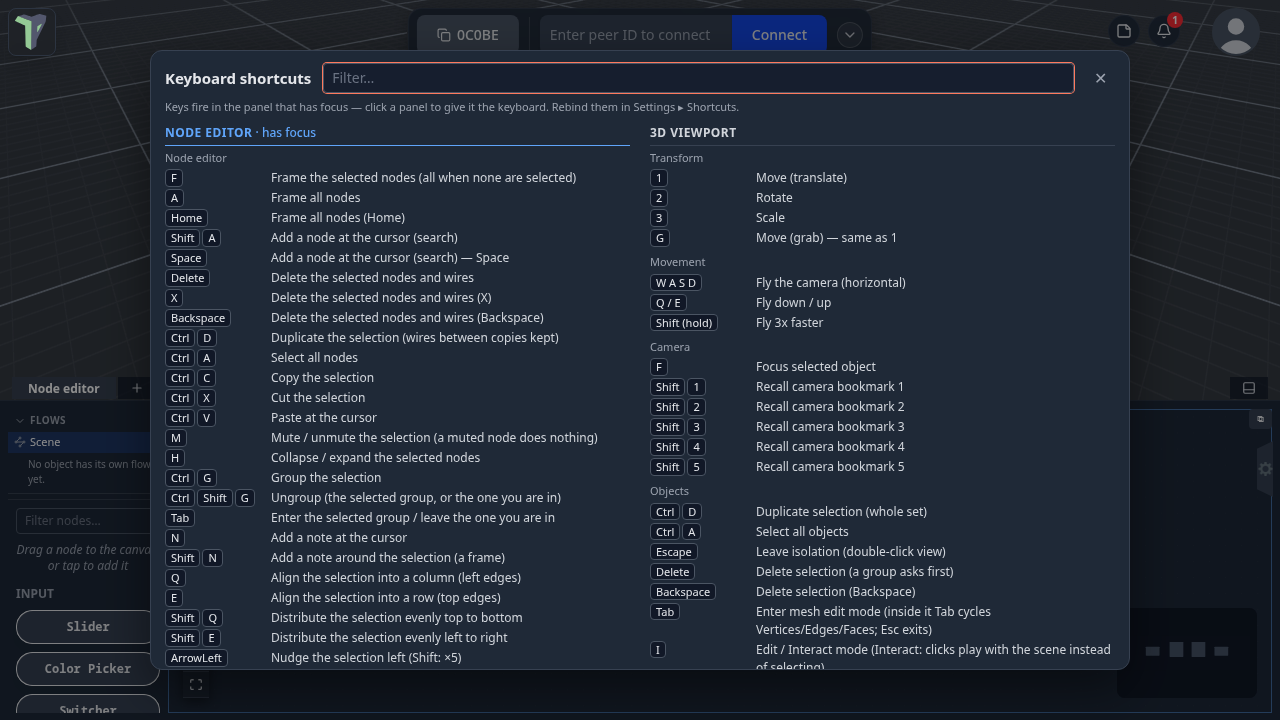The width and height of the screenshot is (1280, 720).
Task: Select the Scene flow item
Action: coord(80,442)
